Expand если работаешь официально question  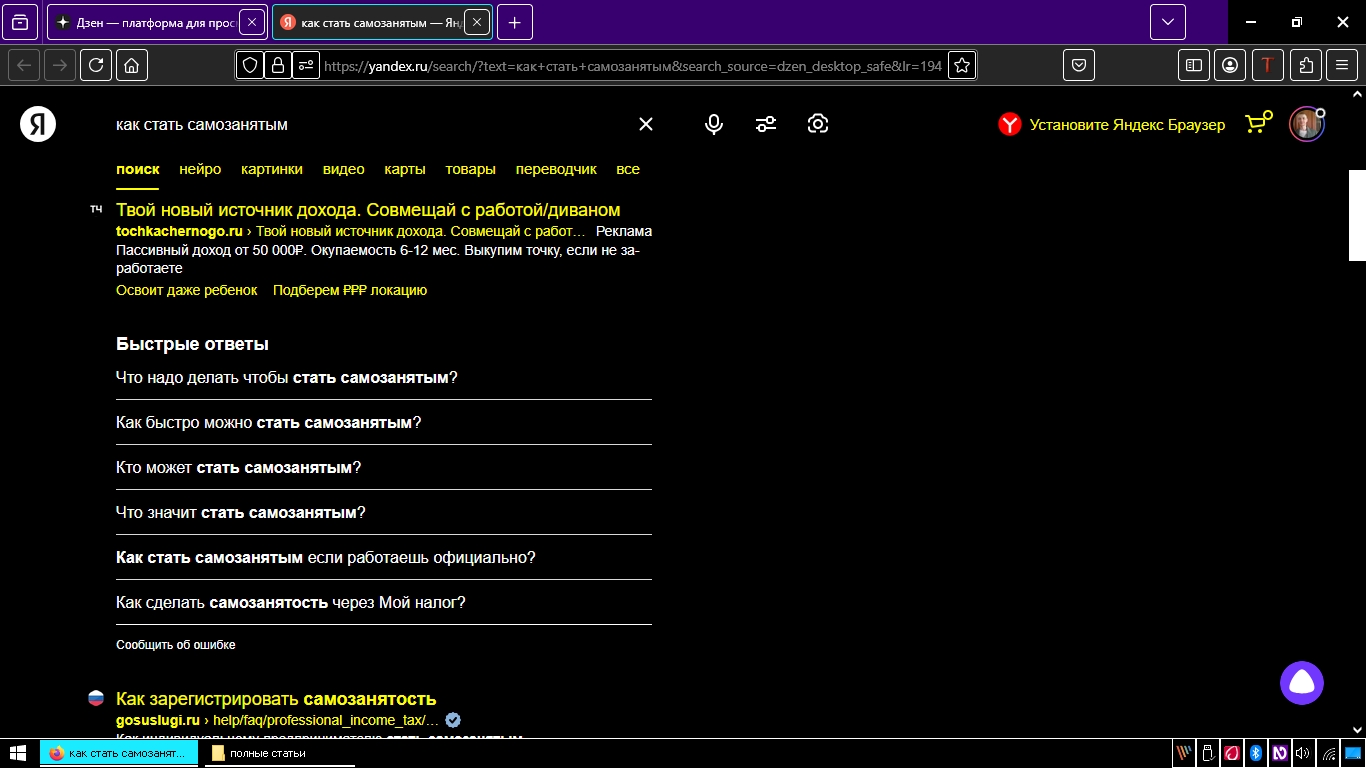pyautogui.click(x=384, y=558)
